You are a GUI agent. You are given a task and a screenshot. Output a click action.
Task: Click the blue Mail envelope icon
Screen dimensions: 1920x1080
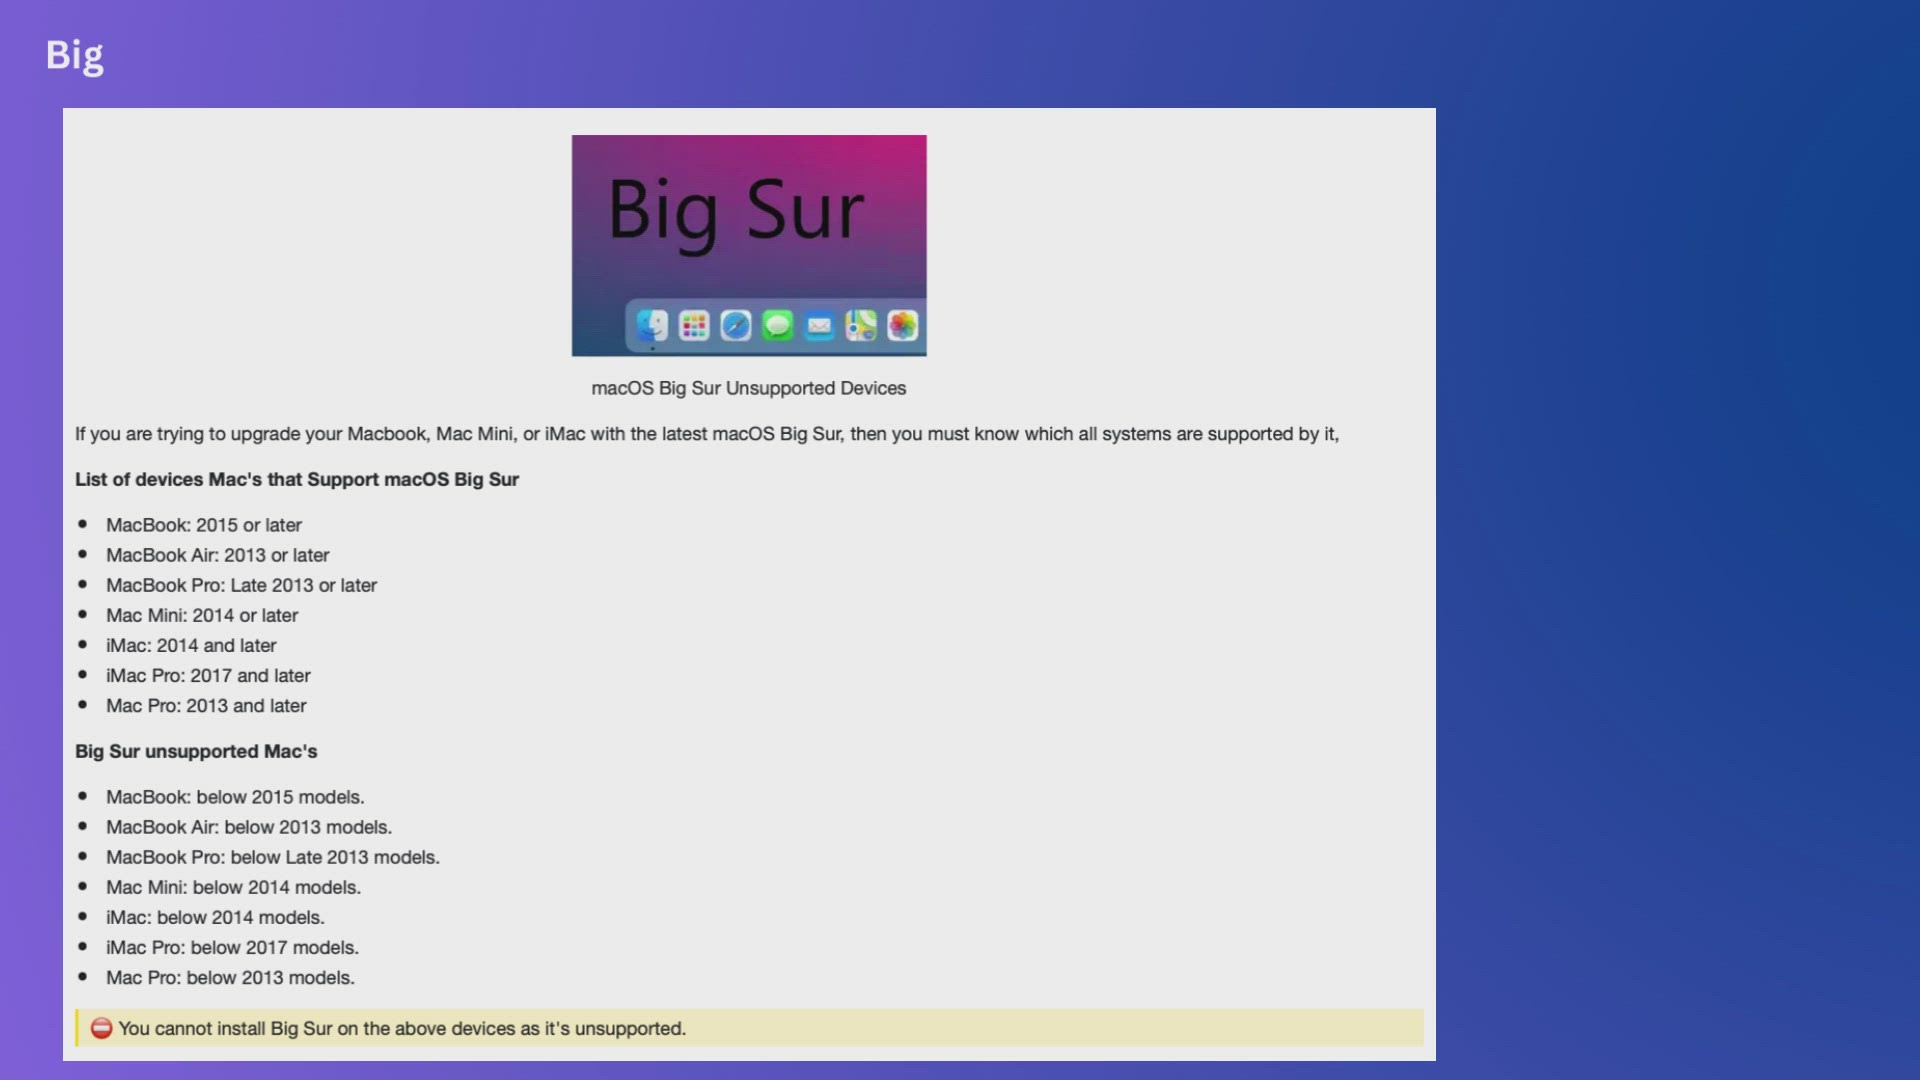tap(819, 326)
